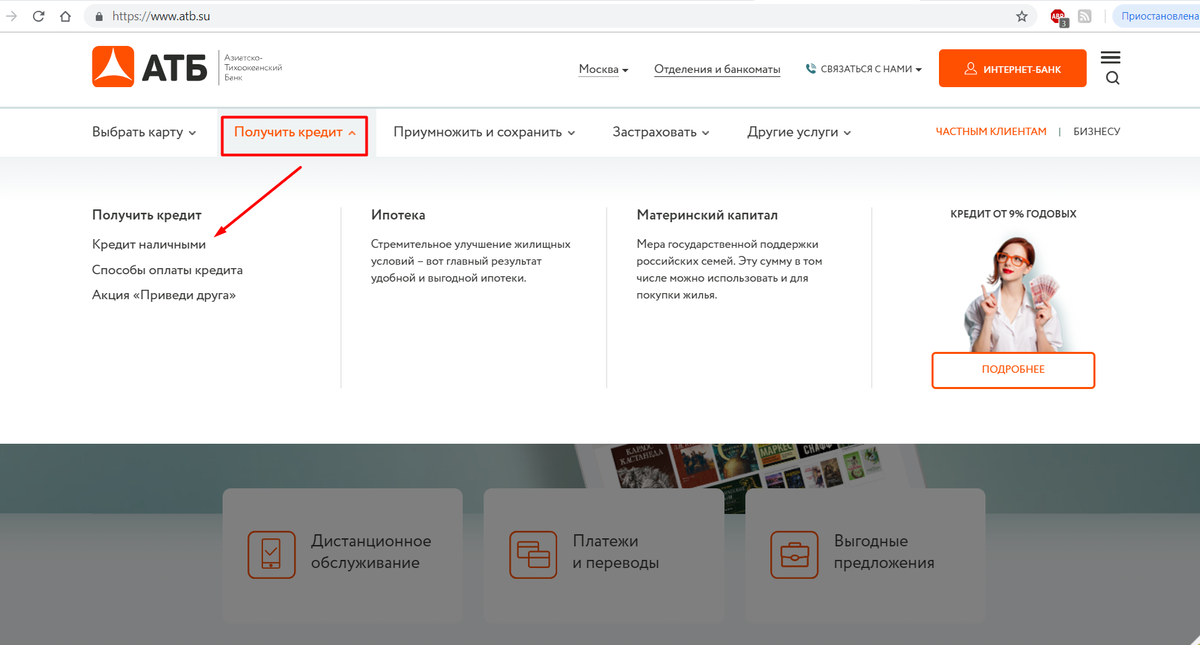1200x645 pixels.
Task: Collapse the Получить кредит dropdown menu
Action: pyautogui.click(x=293, y=132)
